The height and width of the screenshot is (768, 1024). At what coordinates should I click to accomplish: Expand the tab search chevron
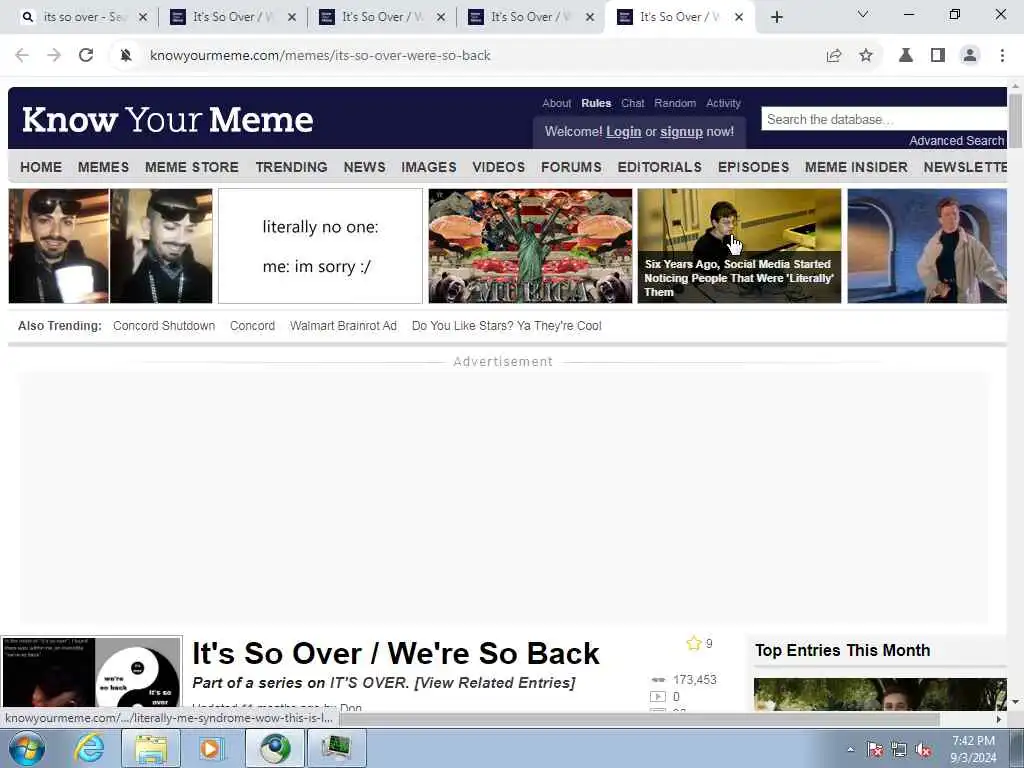(x=863, y=14)
